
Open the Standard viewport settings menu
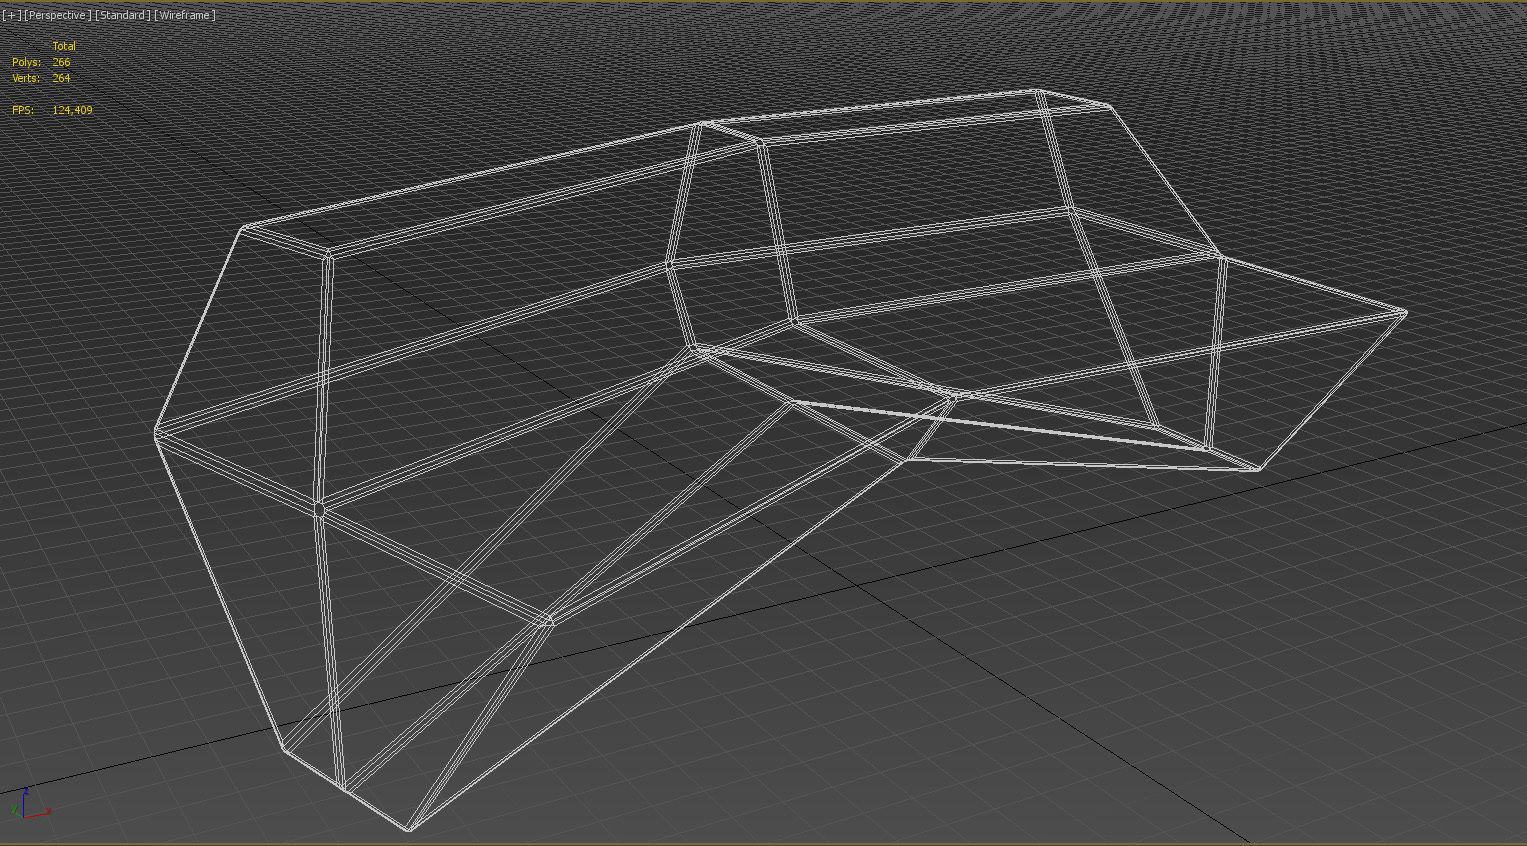(x=122, y=15)
